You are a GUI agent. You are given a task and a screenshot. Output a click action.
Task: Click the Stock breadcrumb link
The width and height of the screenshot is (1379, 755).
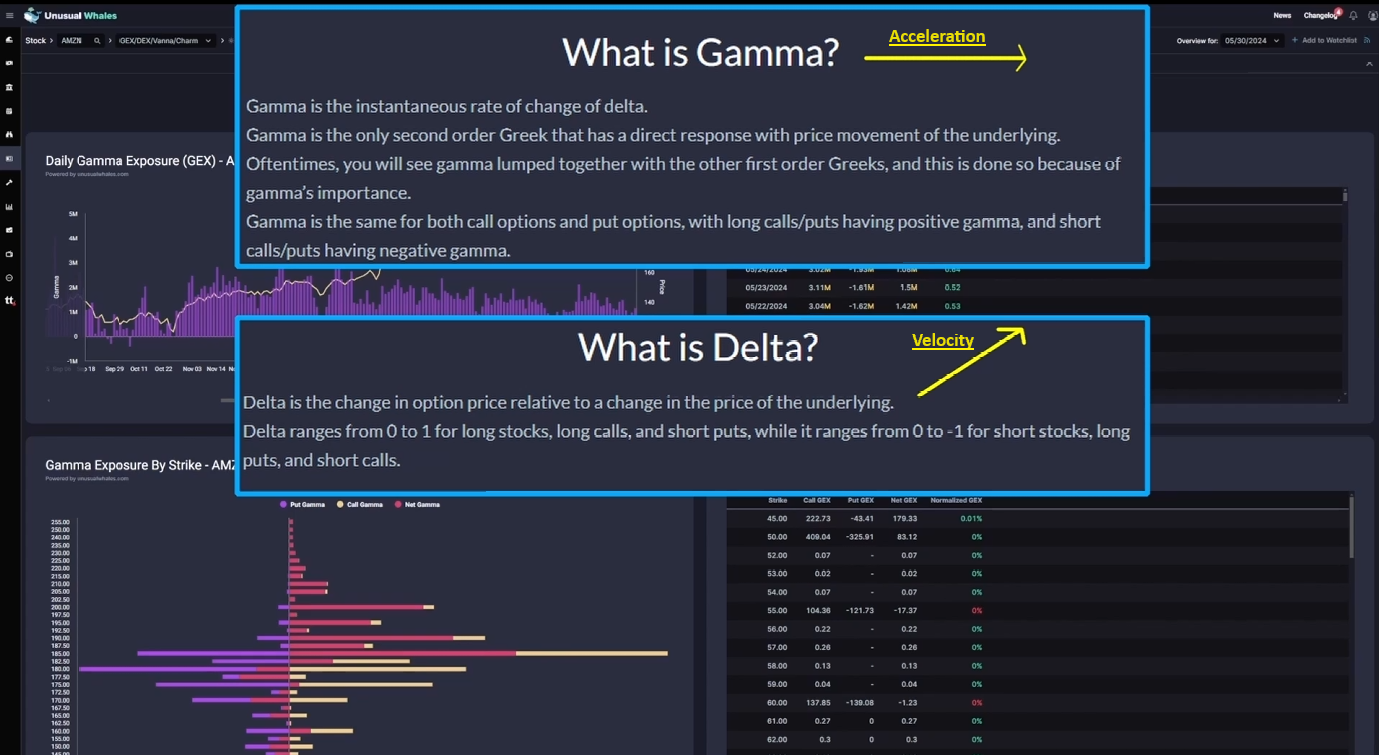[x=34, y=40]
